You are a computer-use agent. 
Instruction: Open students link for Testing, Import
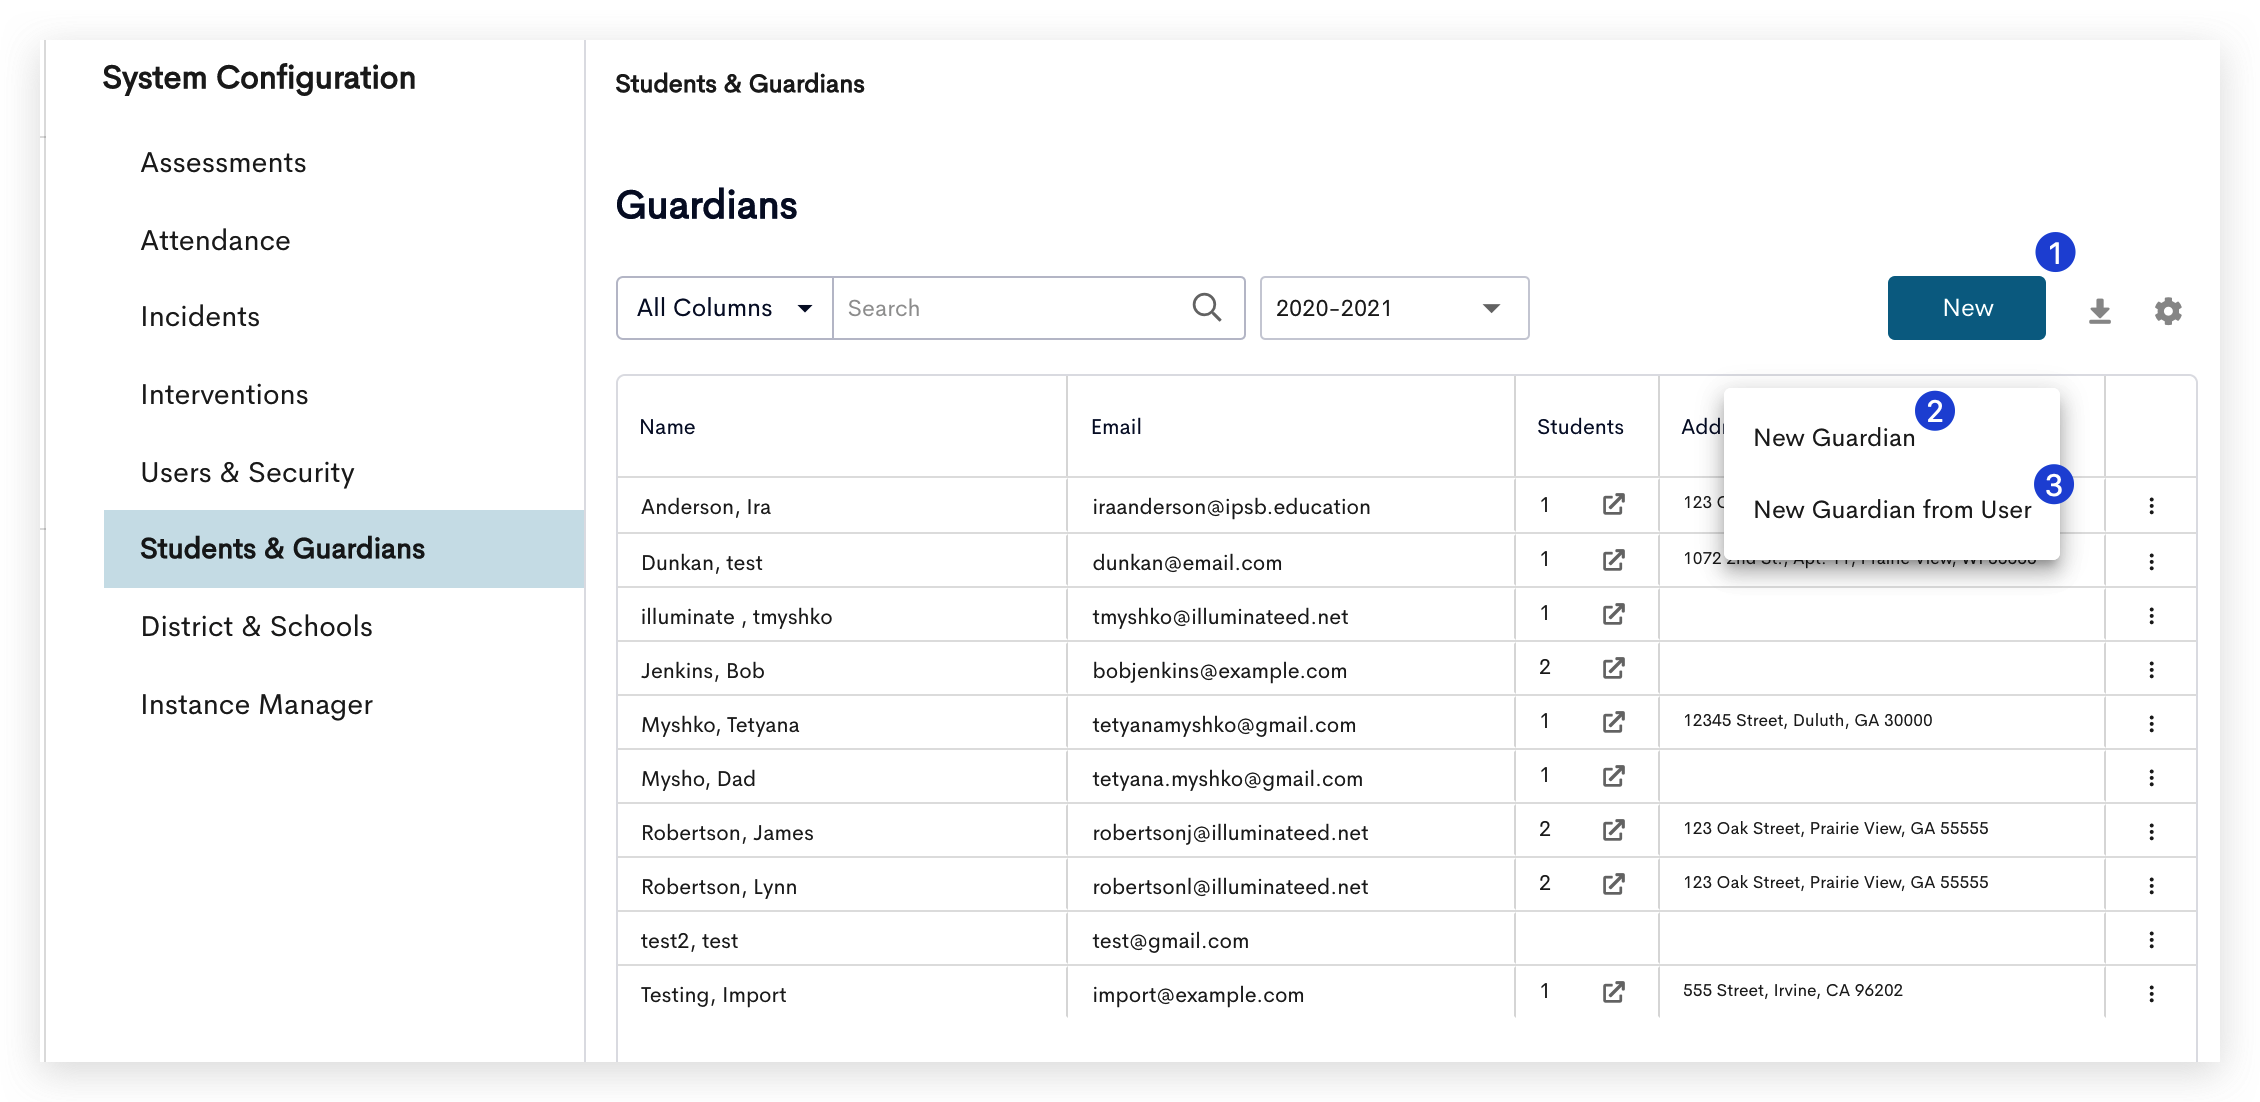(x=1613, y=992)
